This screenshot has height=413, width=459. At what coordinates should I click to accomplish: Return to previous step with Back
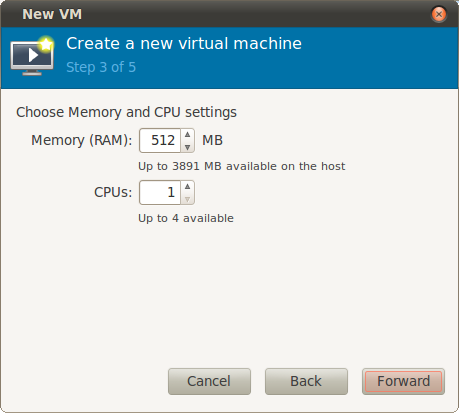tap(306, 381)
